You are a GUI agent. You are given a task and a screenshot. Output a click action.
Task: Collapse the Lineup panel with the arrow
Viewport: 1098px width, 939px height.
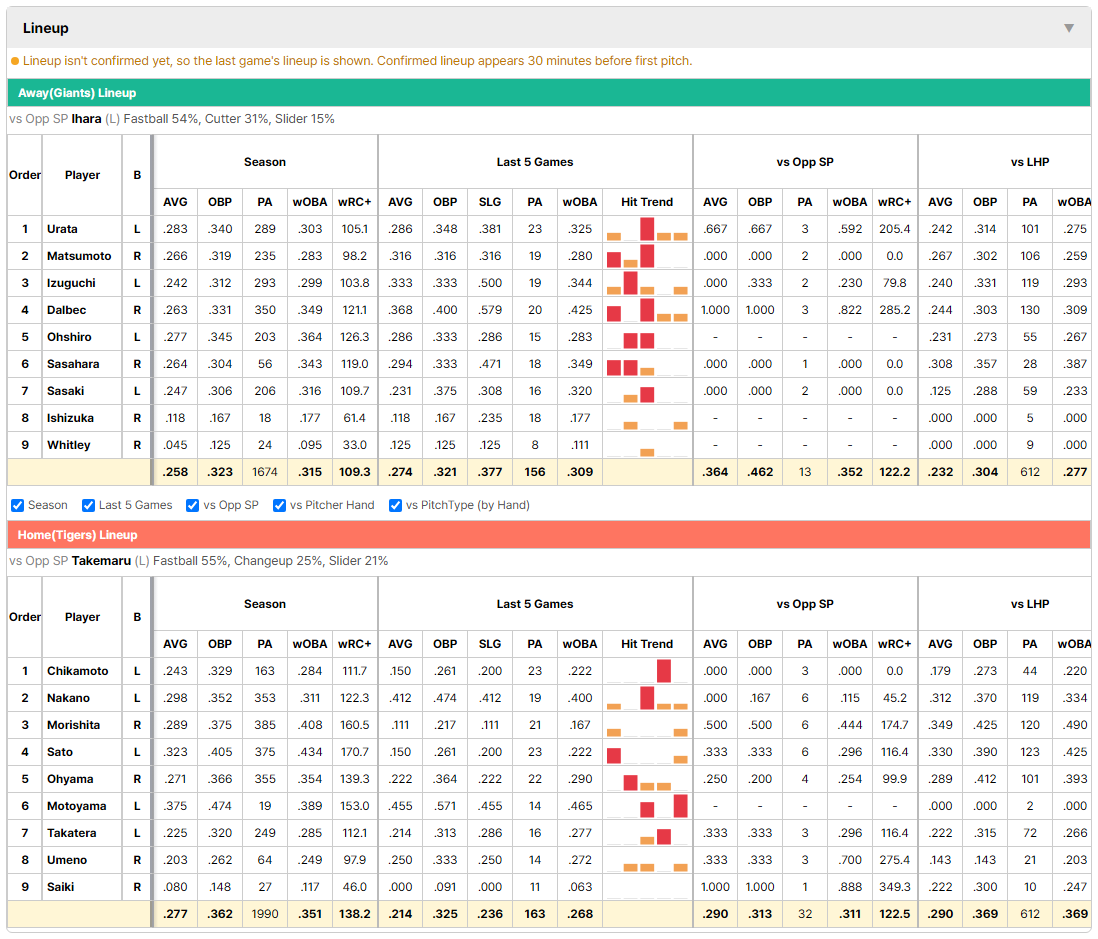pos(1069,29)
